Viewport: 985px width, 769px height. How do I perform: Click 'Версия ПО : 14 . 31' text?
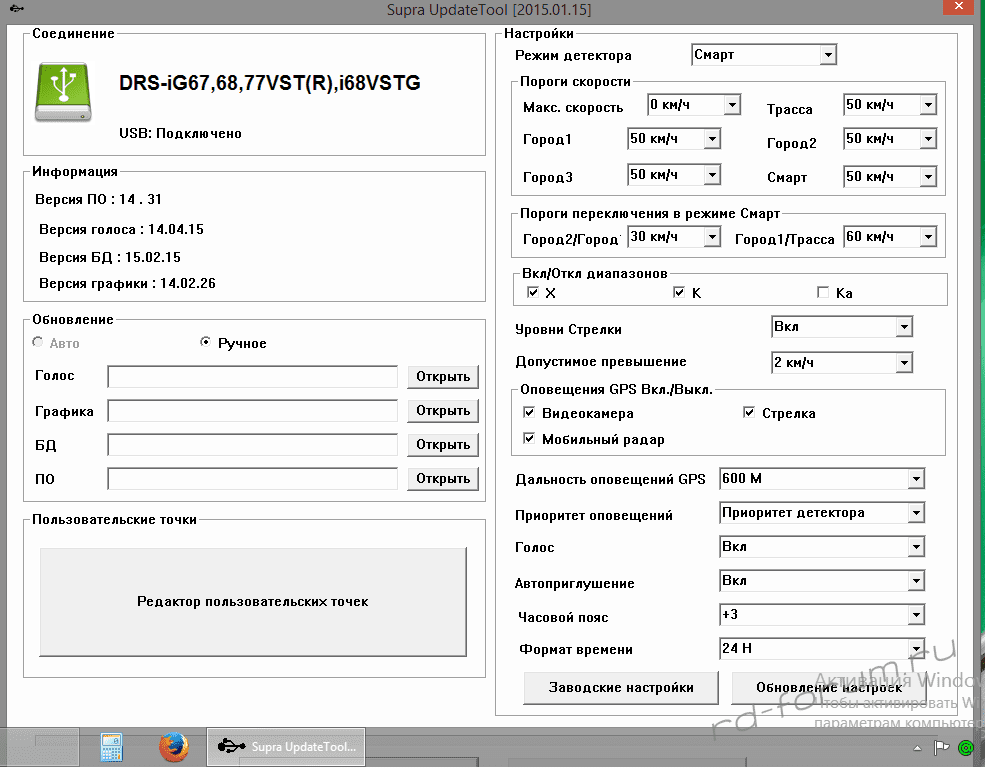tap(99, 199)
